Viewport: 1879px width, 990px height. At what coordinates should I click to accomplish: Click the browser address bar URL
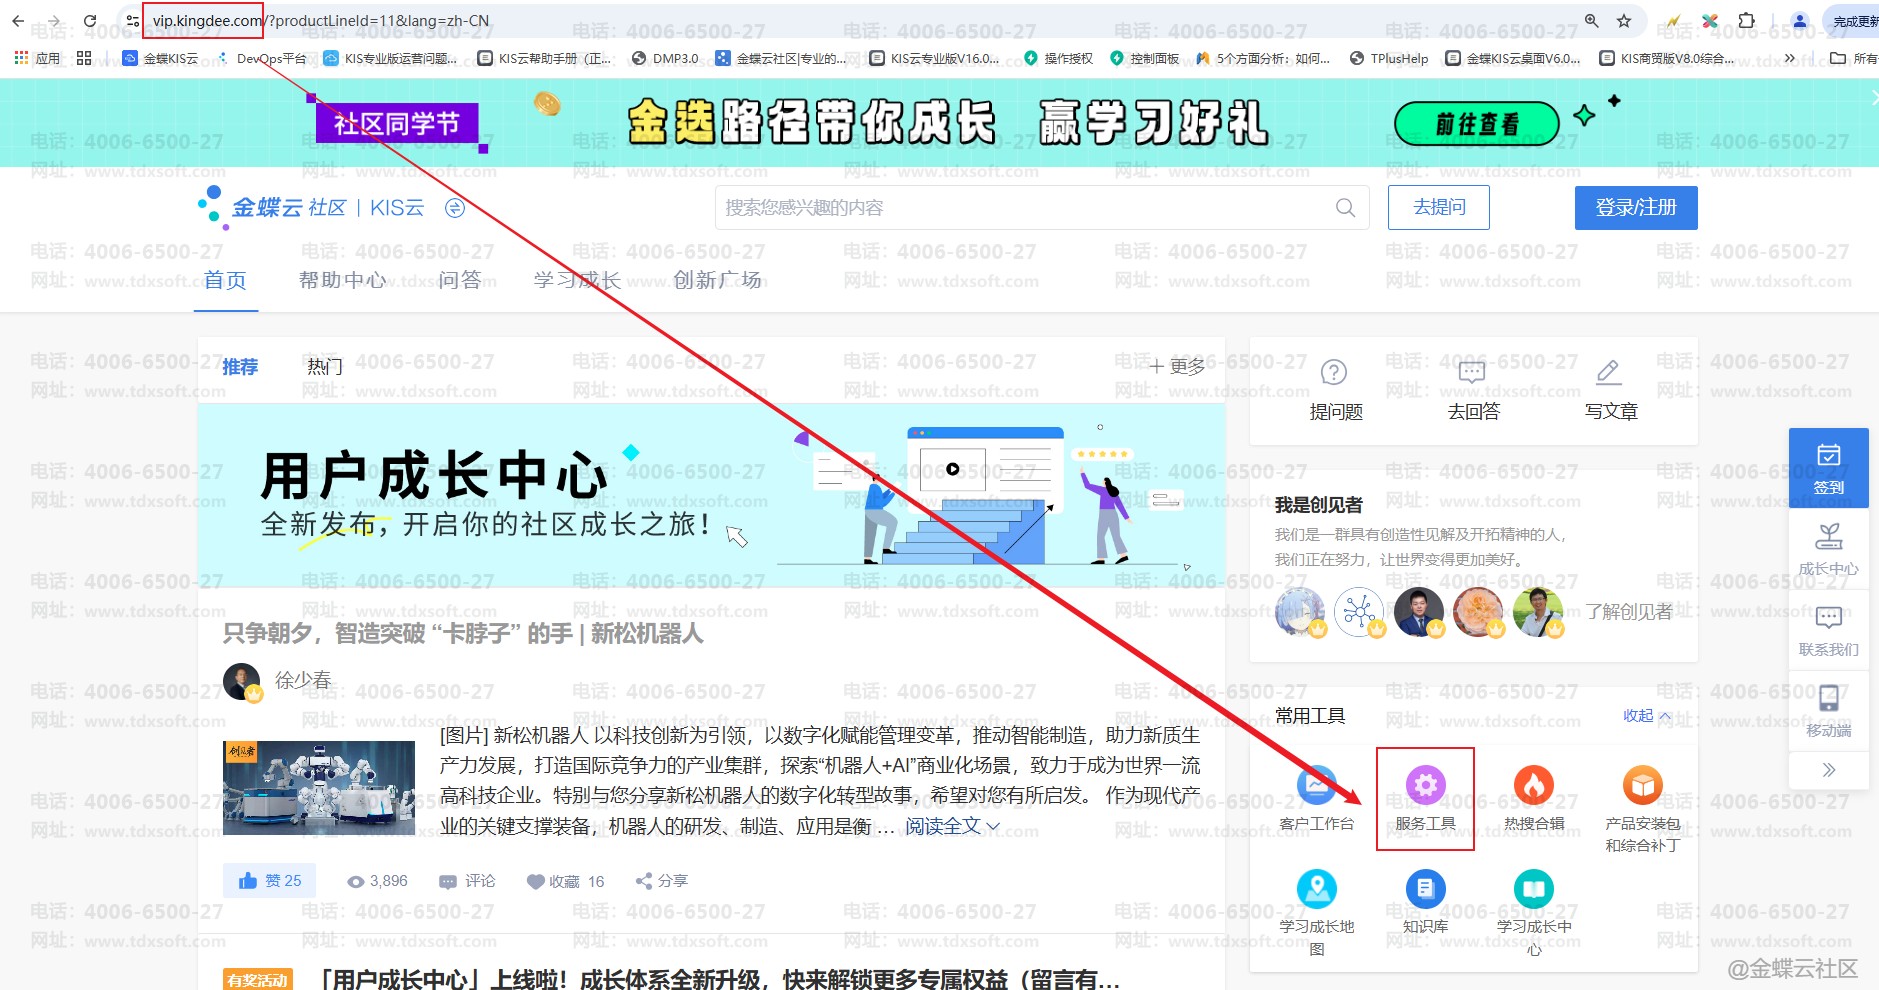tap(321, 21)
